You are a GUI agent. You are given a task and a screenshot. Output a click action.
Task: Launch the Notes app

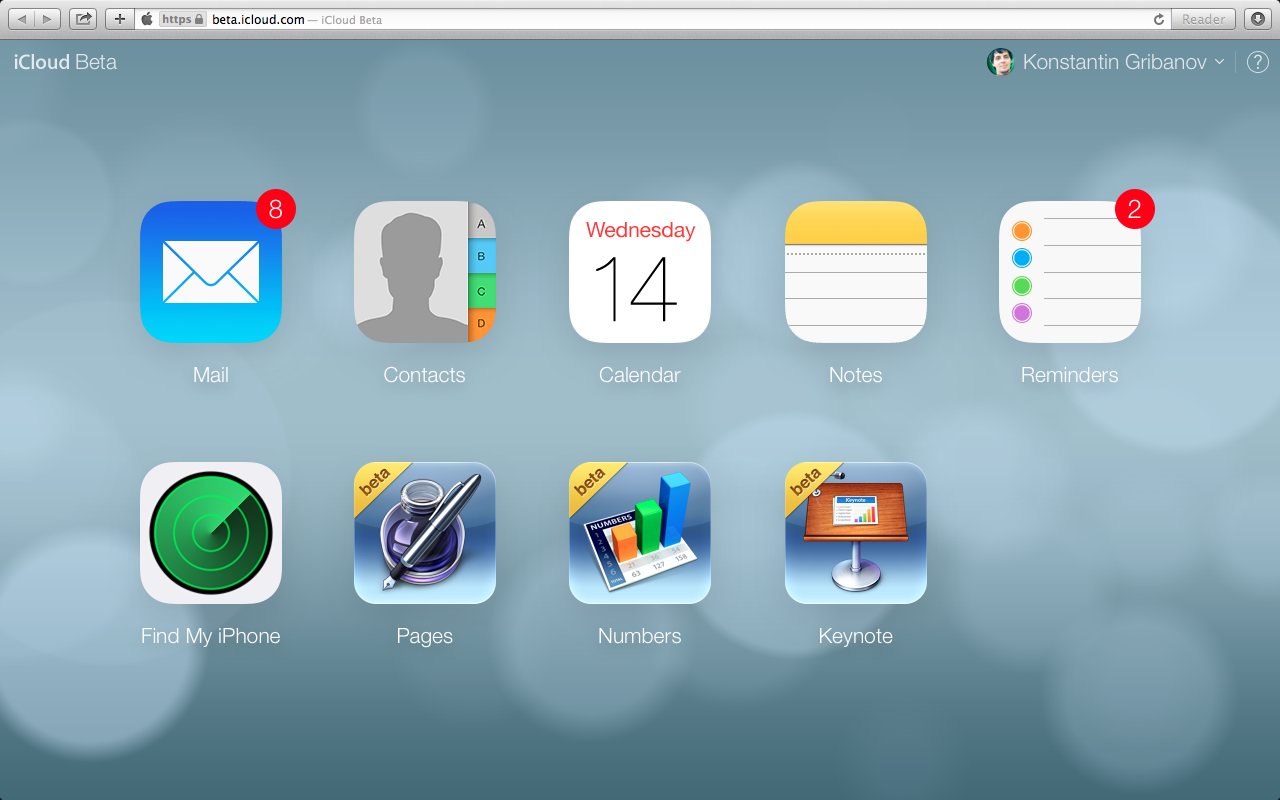pos(856,272)
